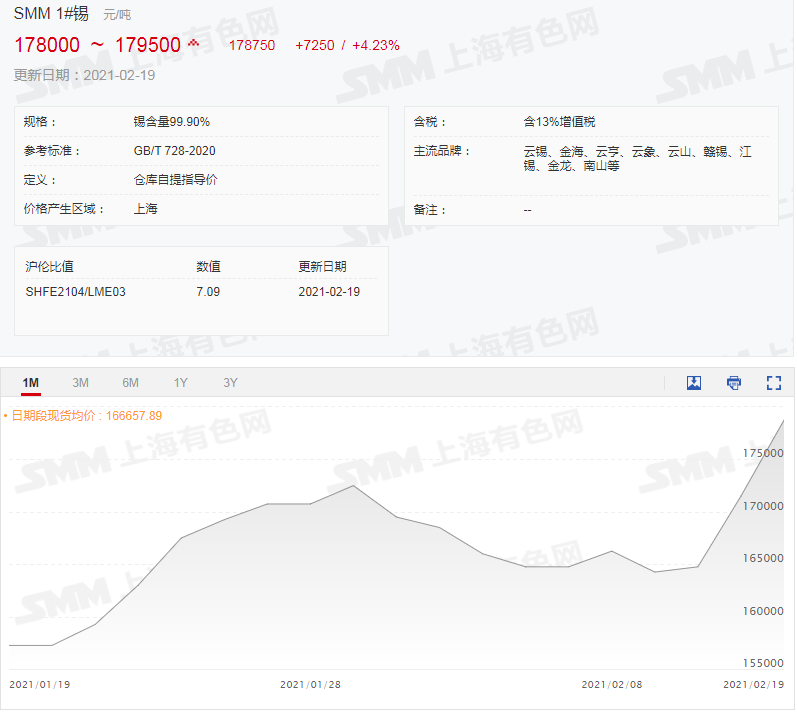Click the 2021/02/08 x-axis date label
This screenshot has width=797, height=712.
point(611,685)
